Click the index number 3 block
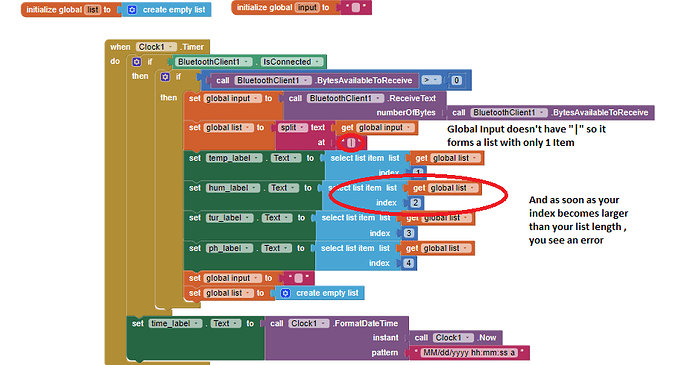Image resolution: width=690 pixels, height=365 pixels. 409,233
